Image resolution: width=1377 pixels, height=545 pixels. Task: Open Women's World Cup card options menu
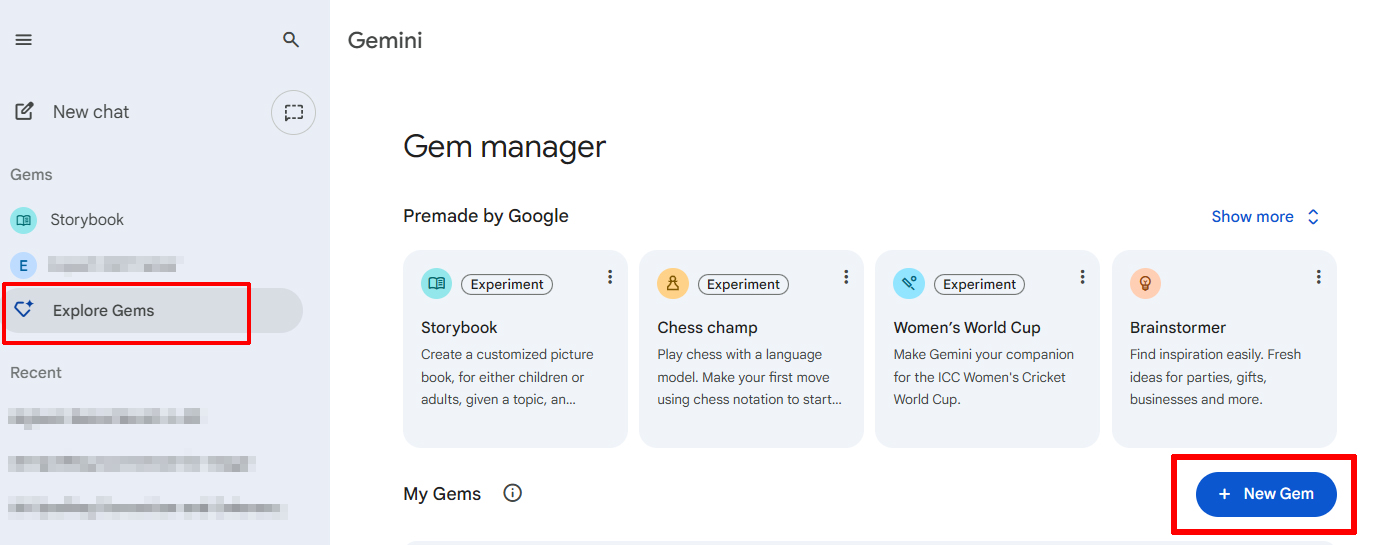point(1082,277)
